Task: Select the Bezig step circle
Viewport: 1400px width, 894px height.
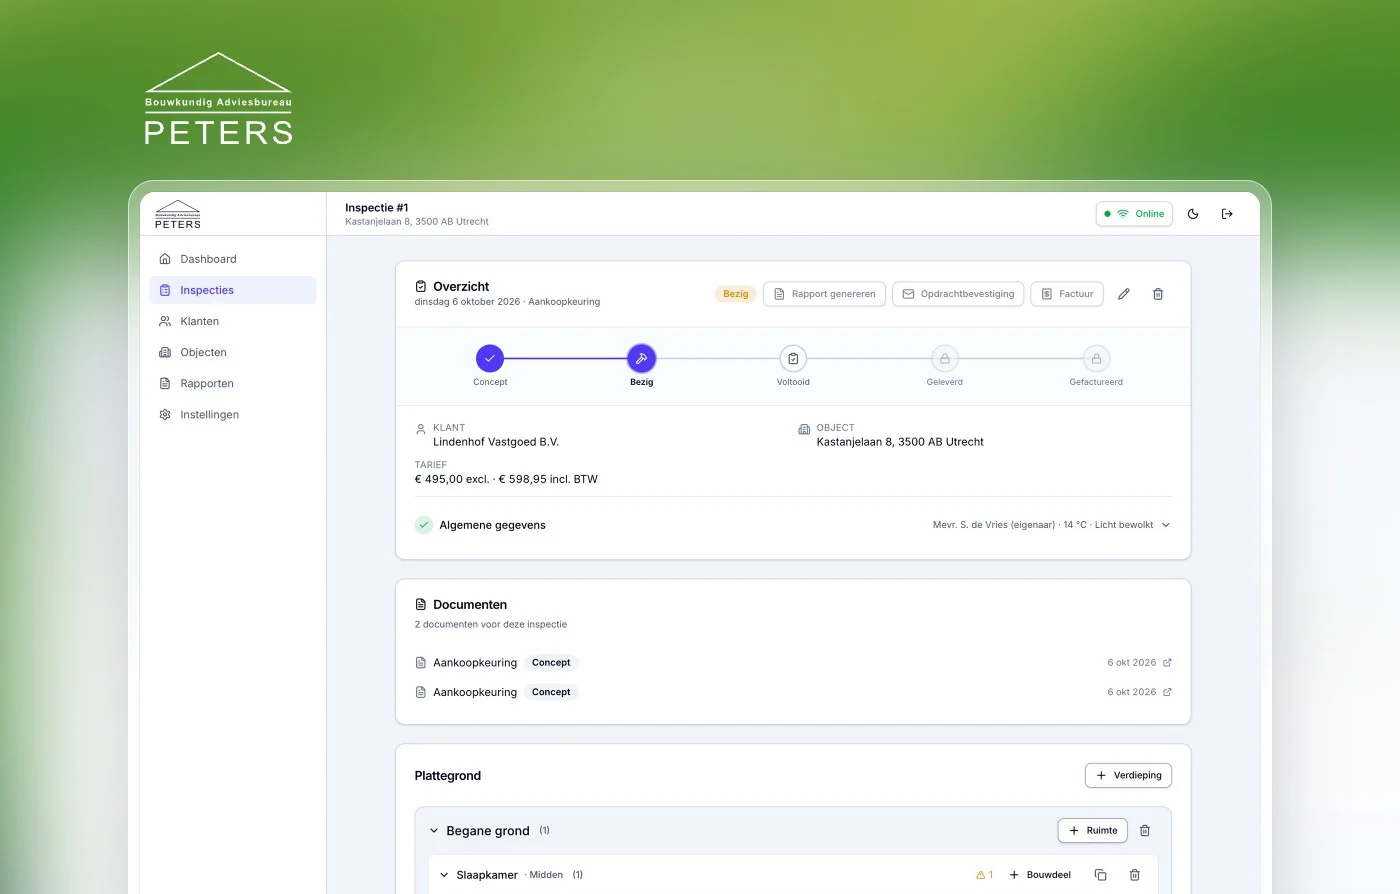Action: 642,358
